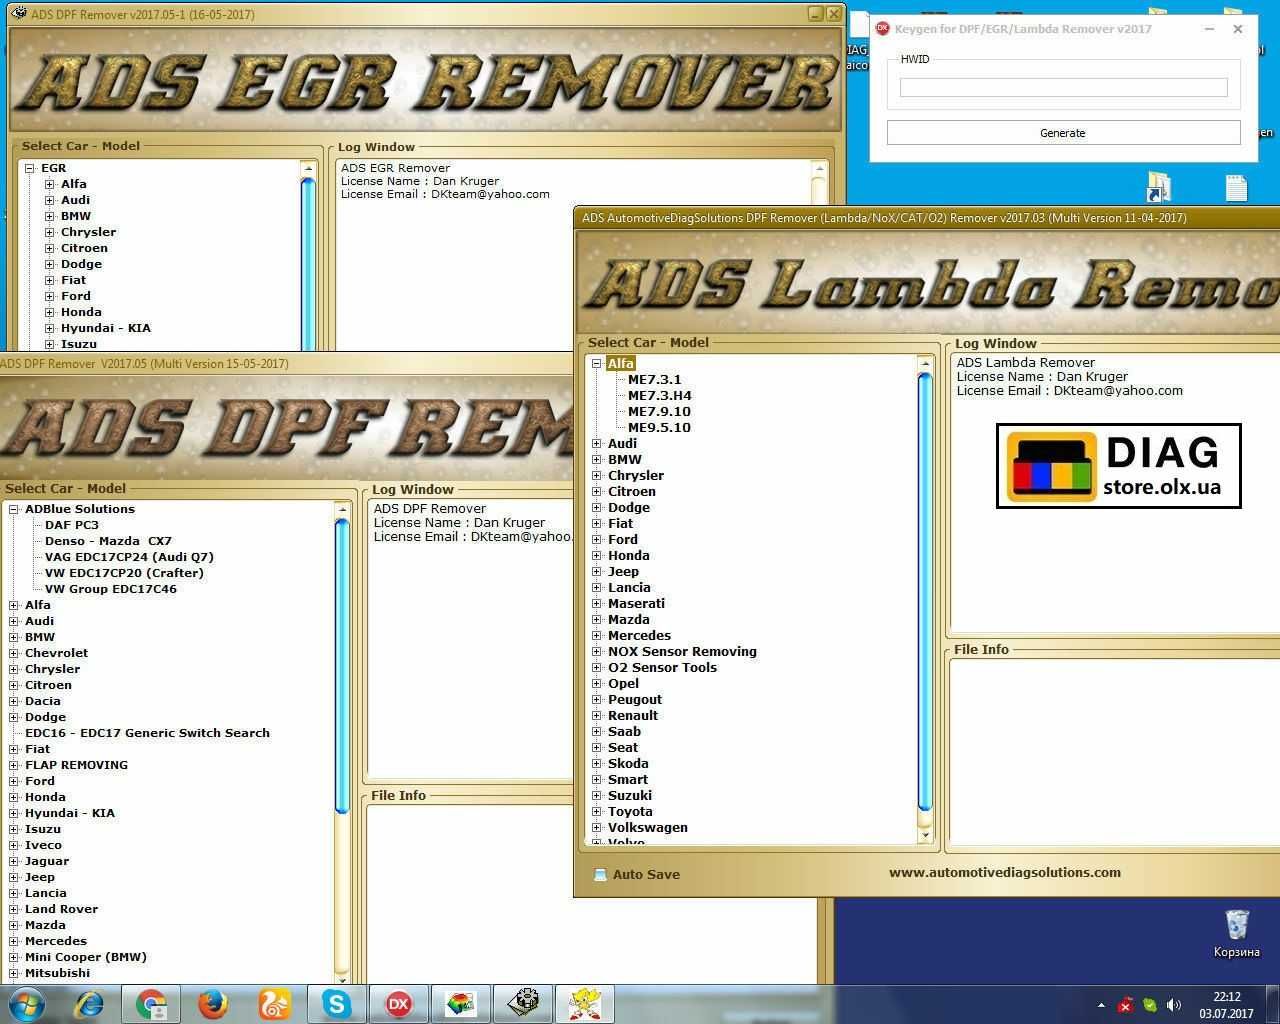Select Mercedes in the Lambda Remover tree
The height and width of the screenshot is (1024, 1280).
pos(639,636)
